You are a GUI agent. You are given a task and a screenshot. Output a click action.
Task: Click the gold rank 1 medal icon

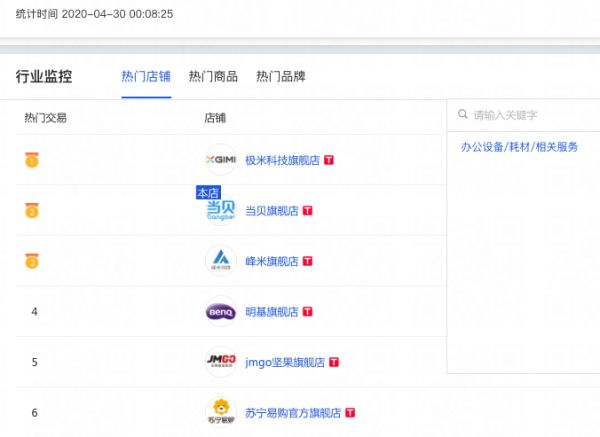(32, 160)
